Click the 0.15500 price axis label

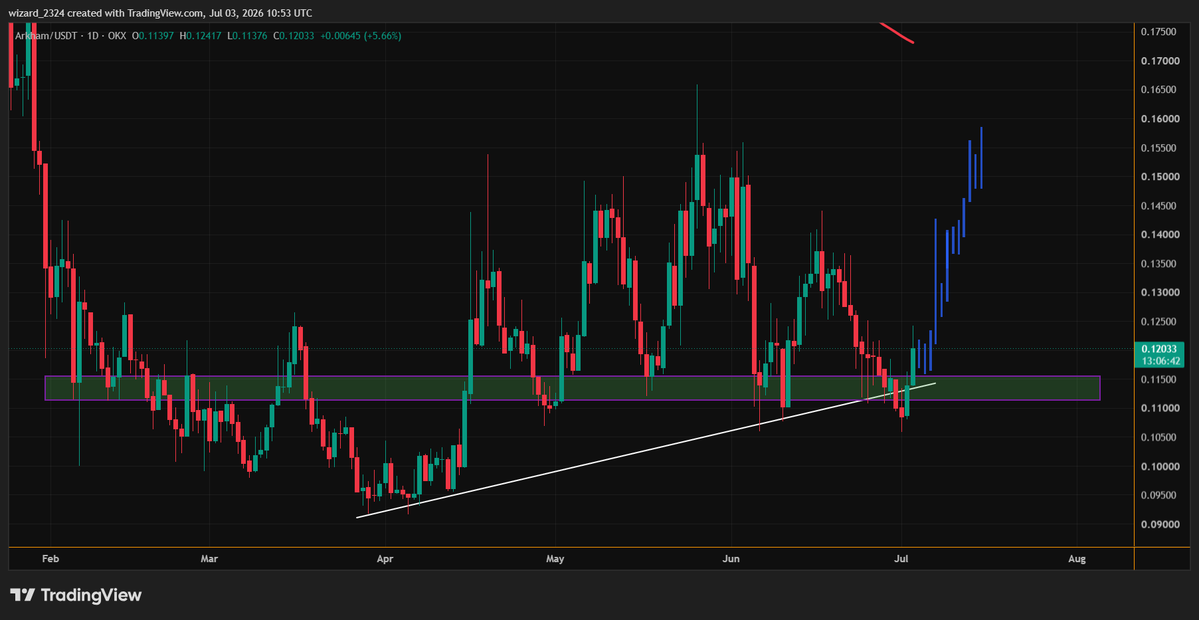click(1158, 148)
